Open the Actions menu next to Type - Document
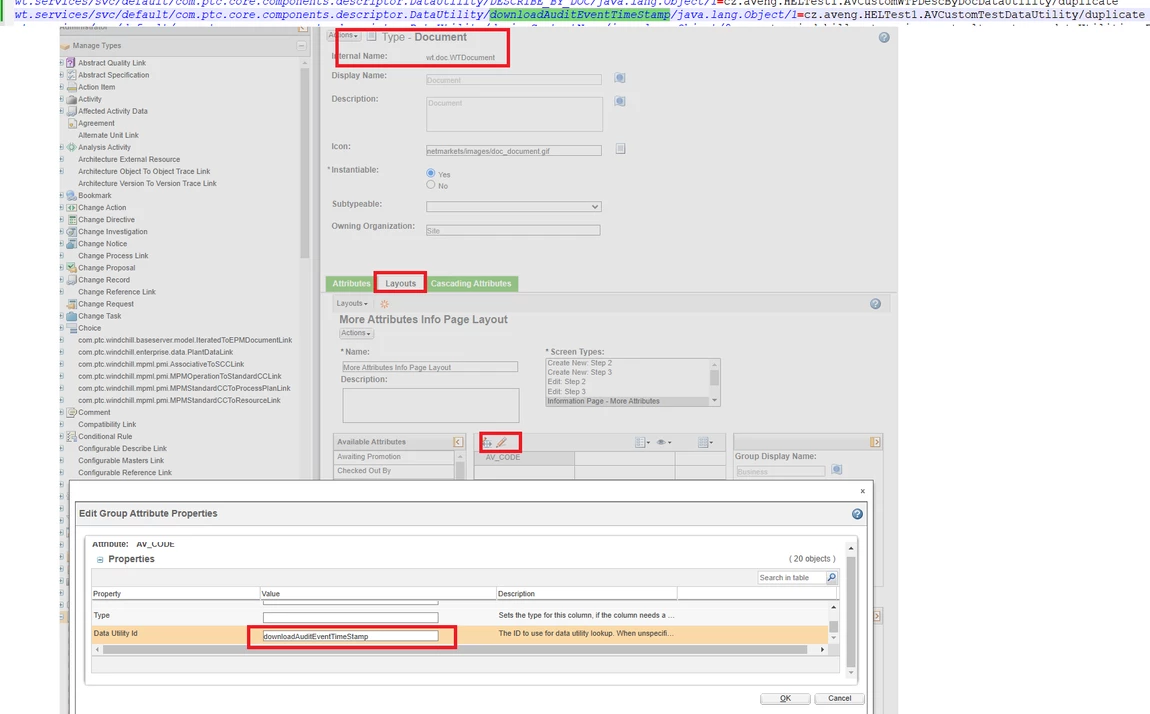The width and height of the screenshot is (1150, 714). [343, 35]
